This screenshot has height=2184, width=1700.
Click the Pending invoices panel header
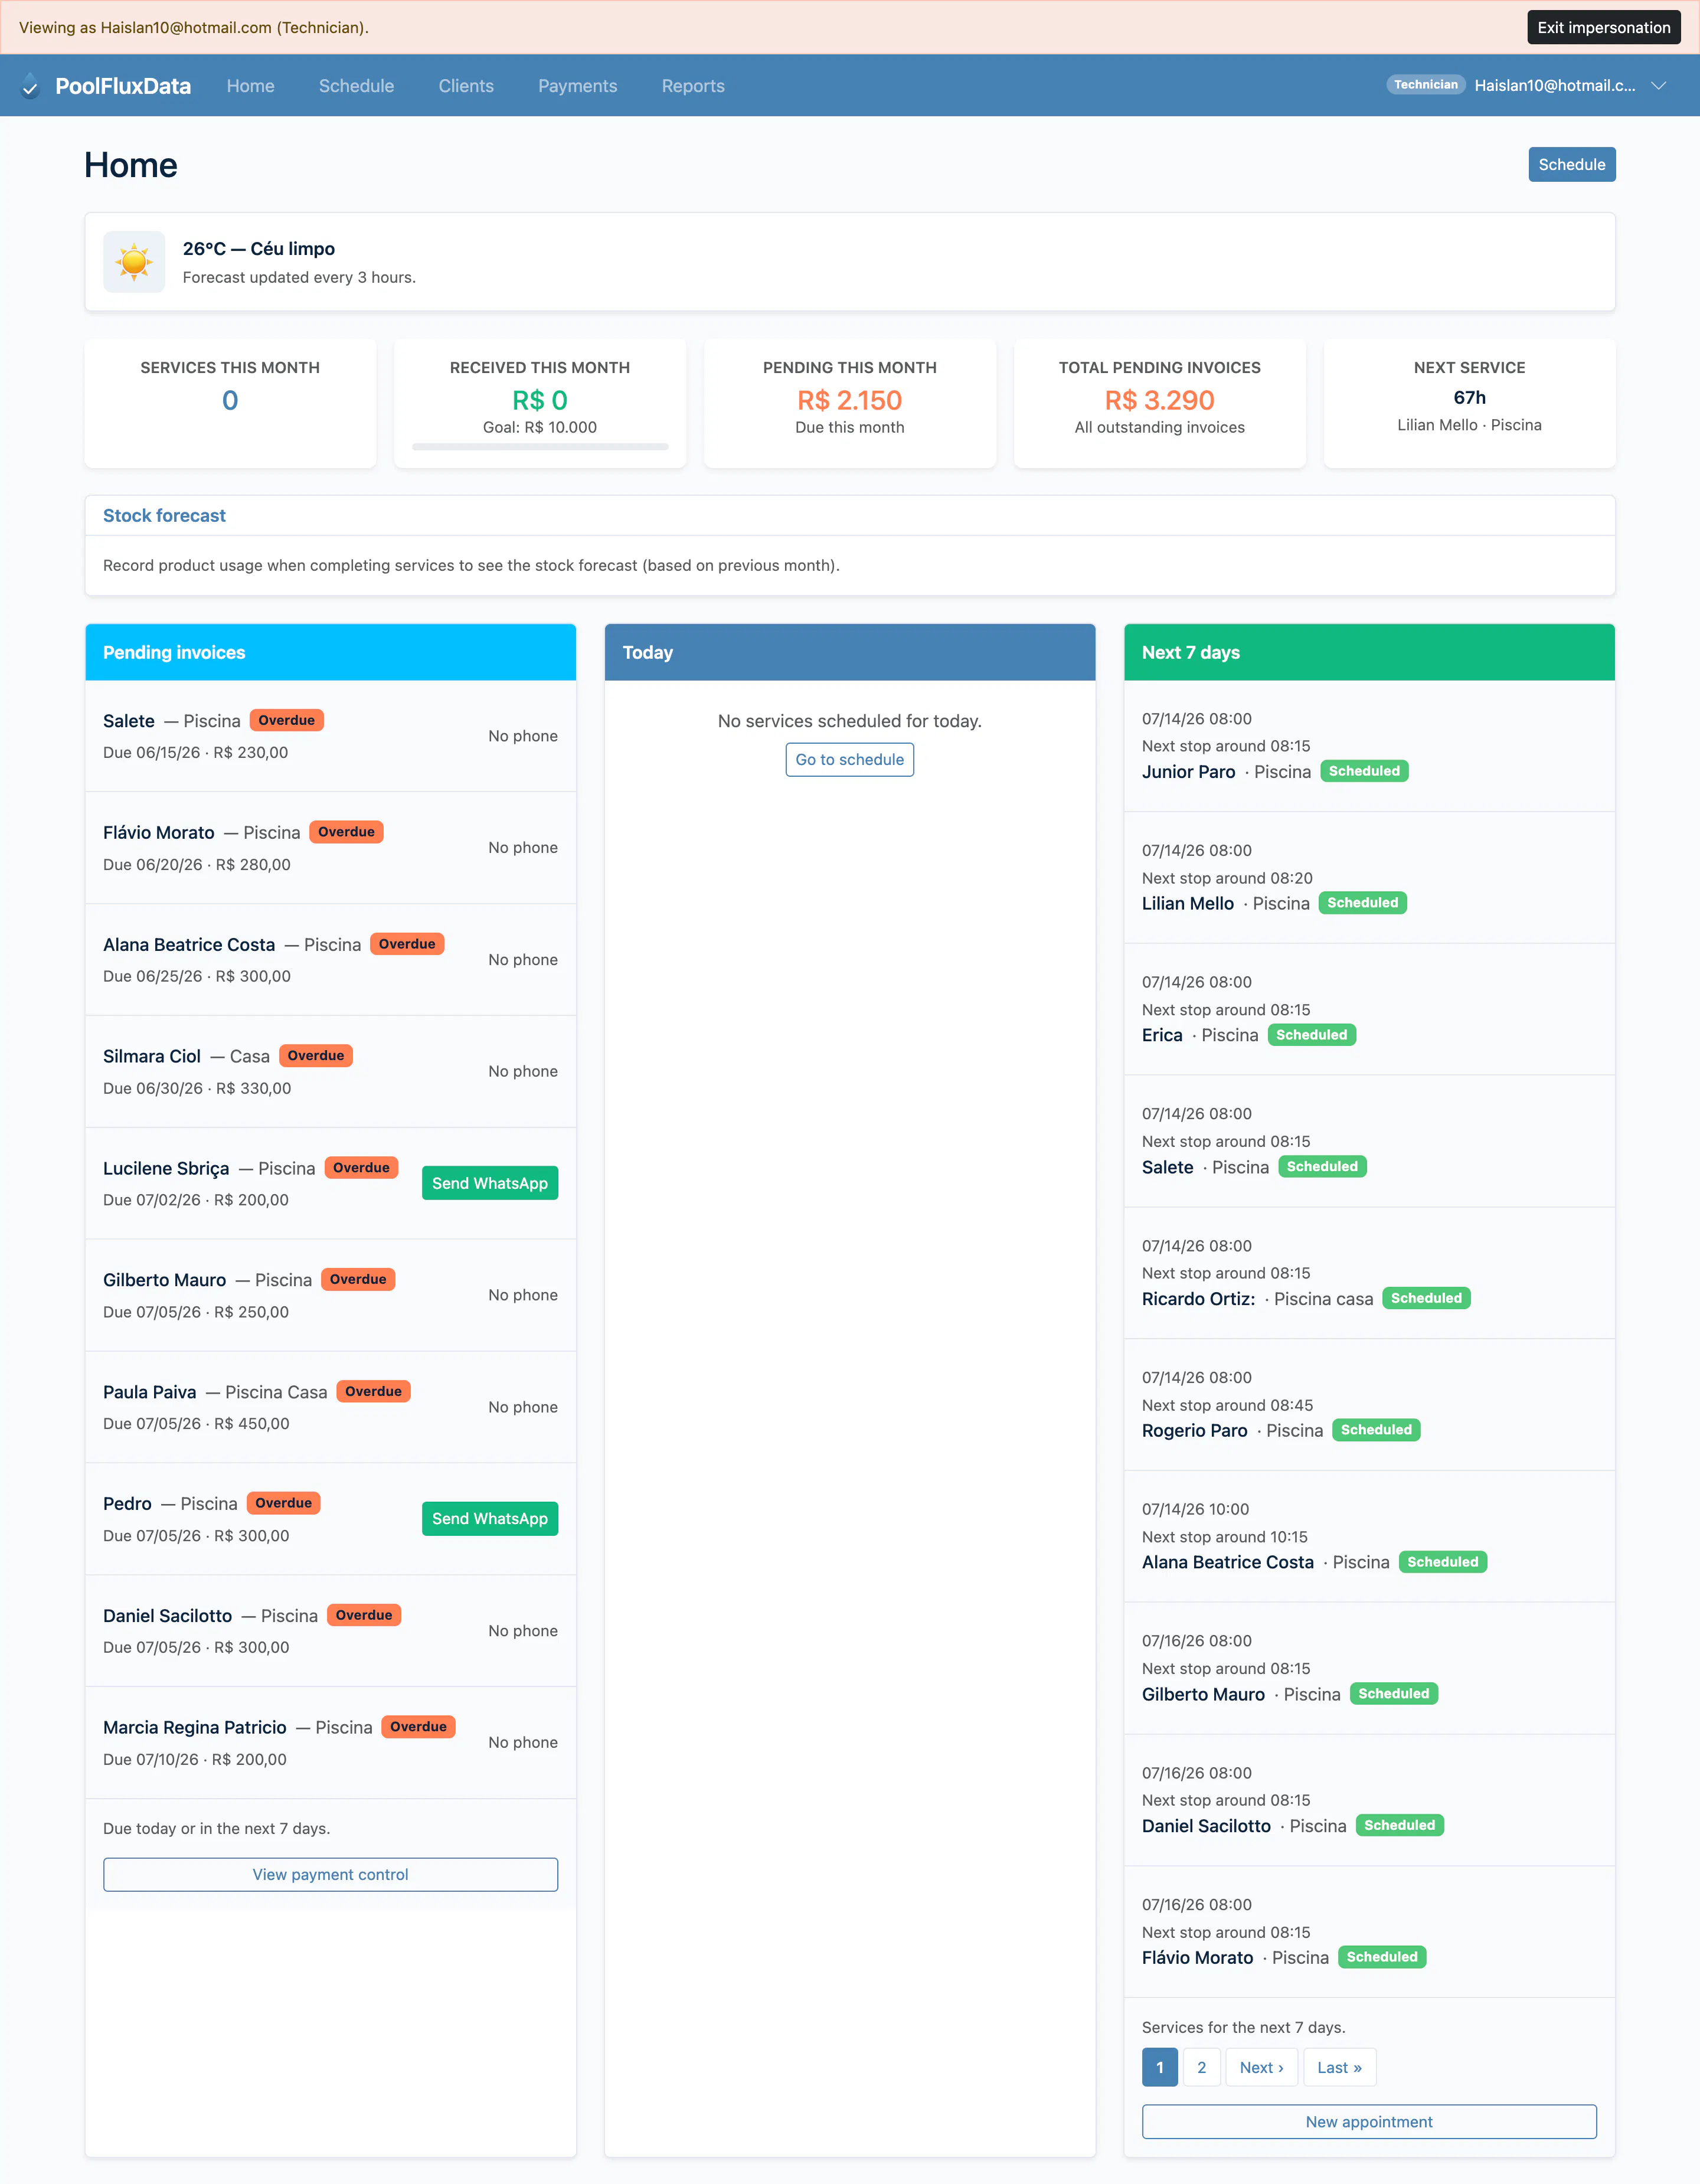click(330, 653)
